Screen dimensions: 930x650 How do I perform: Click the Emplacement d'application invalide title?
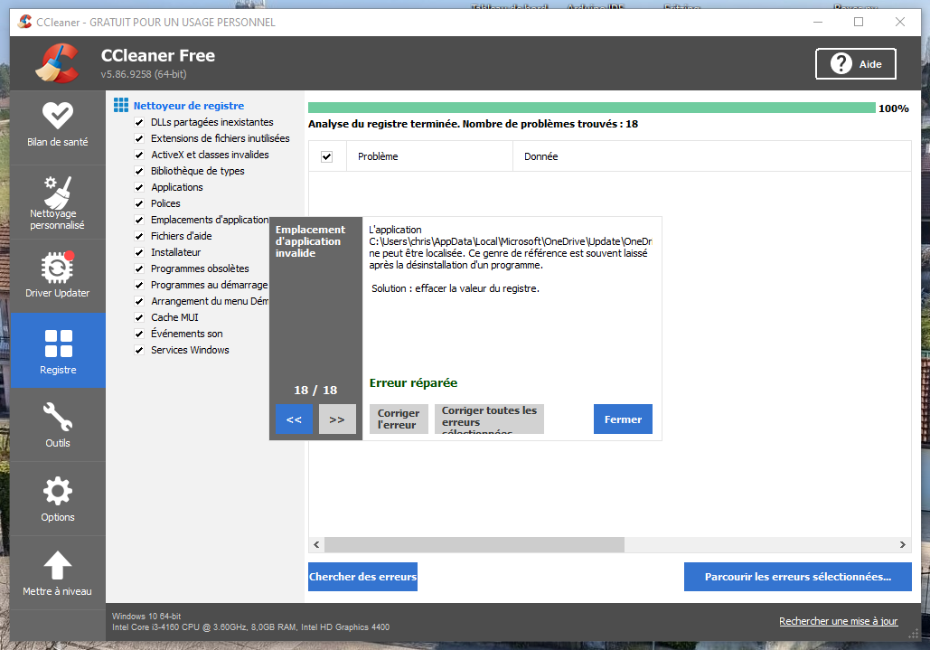click(x=310, y=241)
